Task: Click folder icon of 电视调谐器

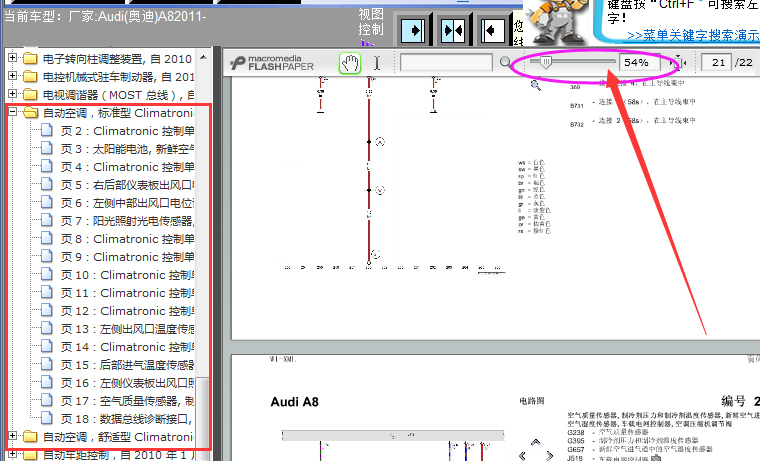Action: pyautogui.click(x=30, y=94)
